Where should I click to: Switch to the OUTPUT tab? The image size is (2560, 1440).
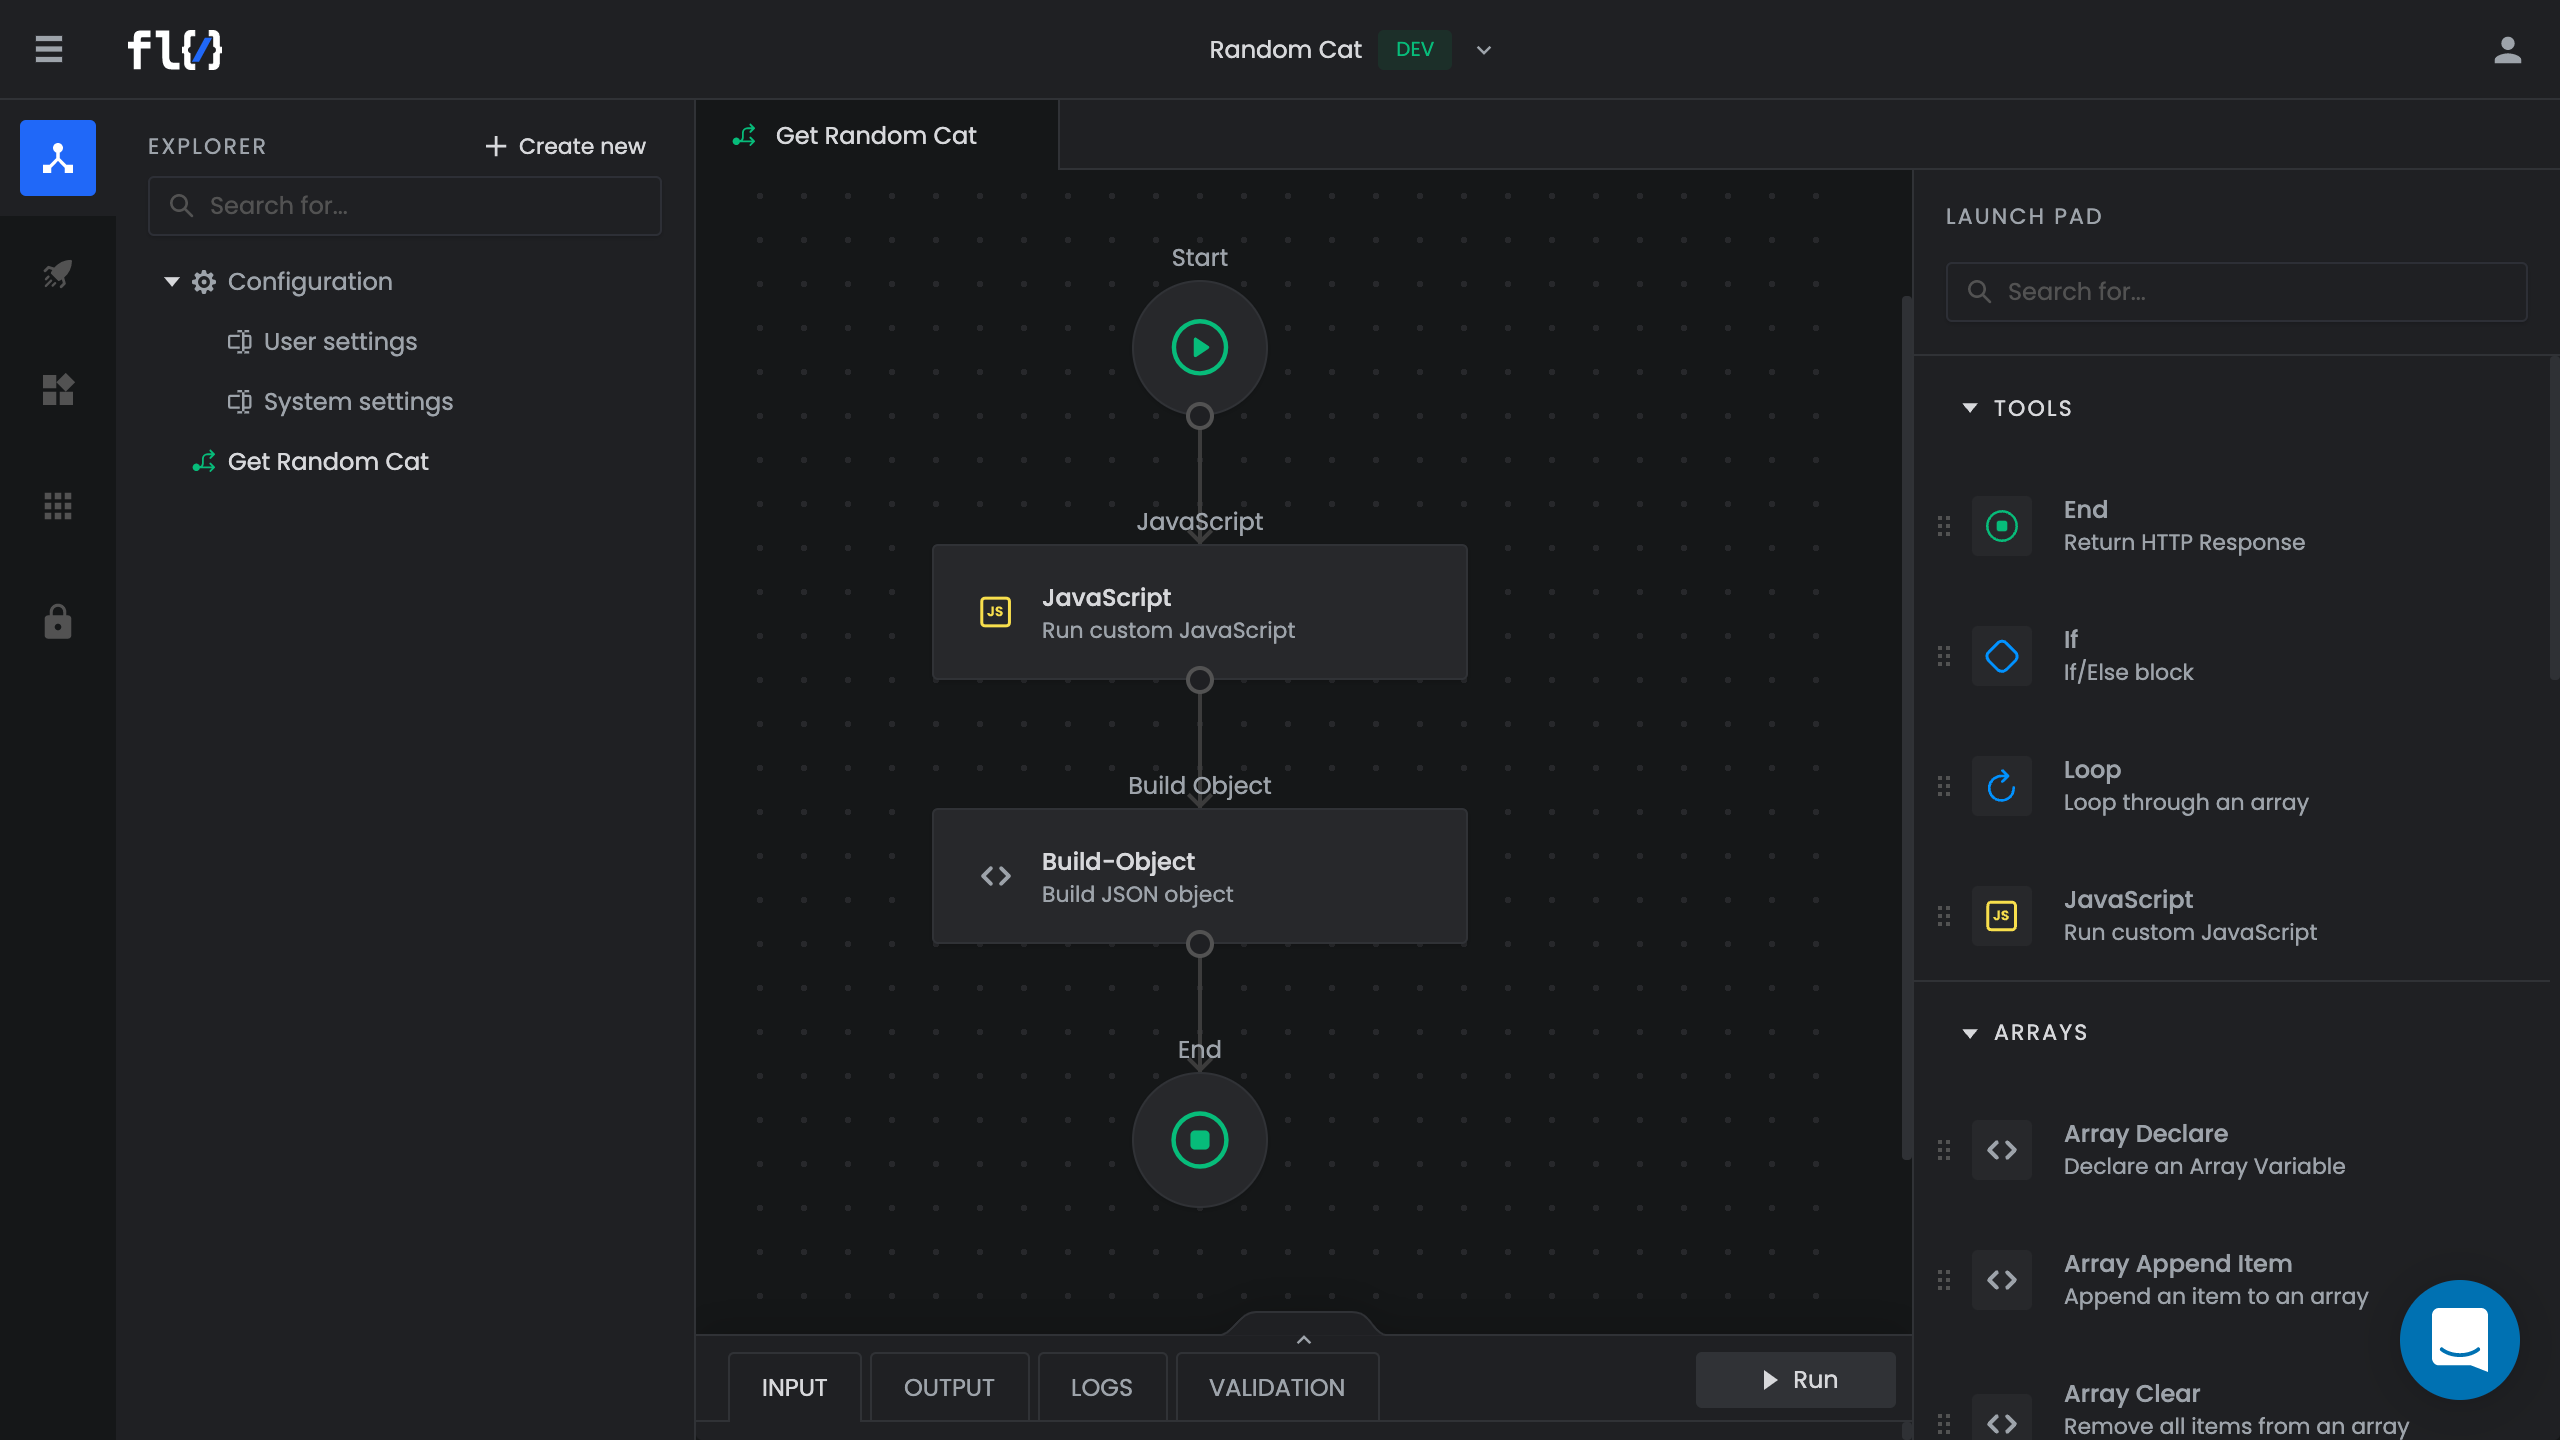pos(948,1388)
